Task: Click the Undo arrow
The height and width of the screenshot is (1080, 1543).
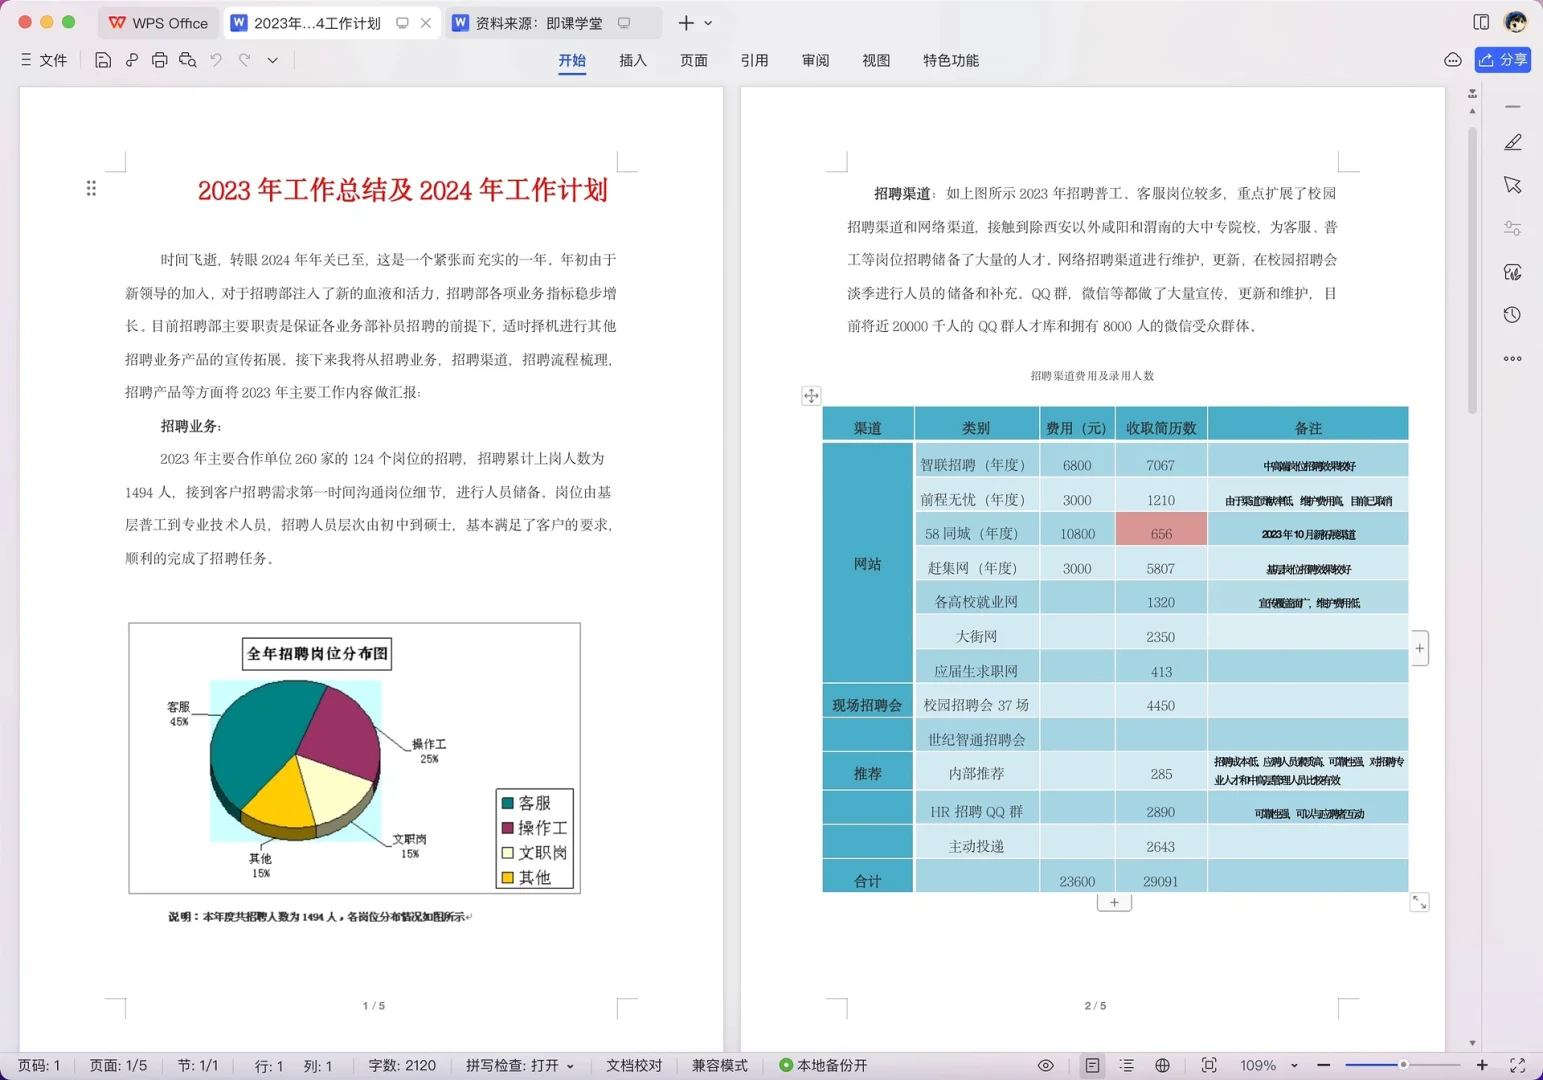Action: 216,60
